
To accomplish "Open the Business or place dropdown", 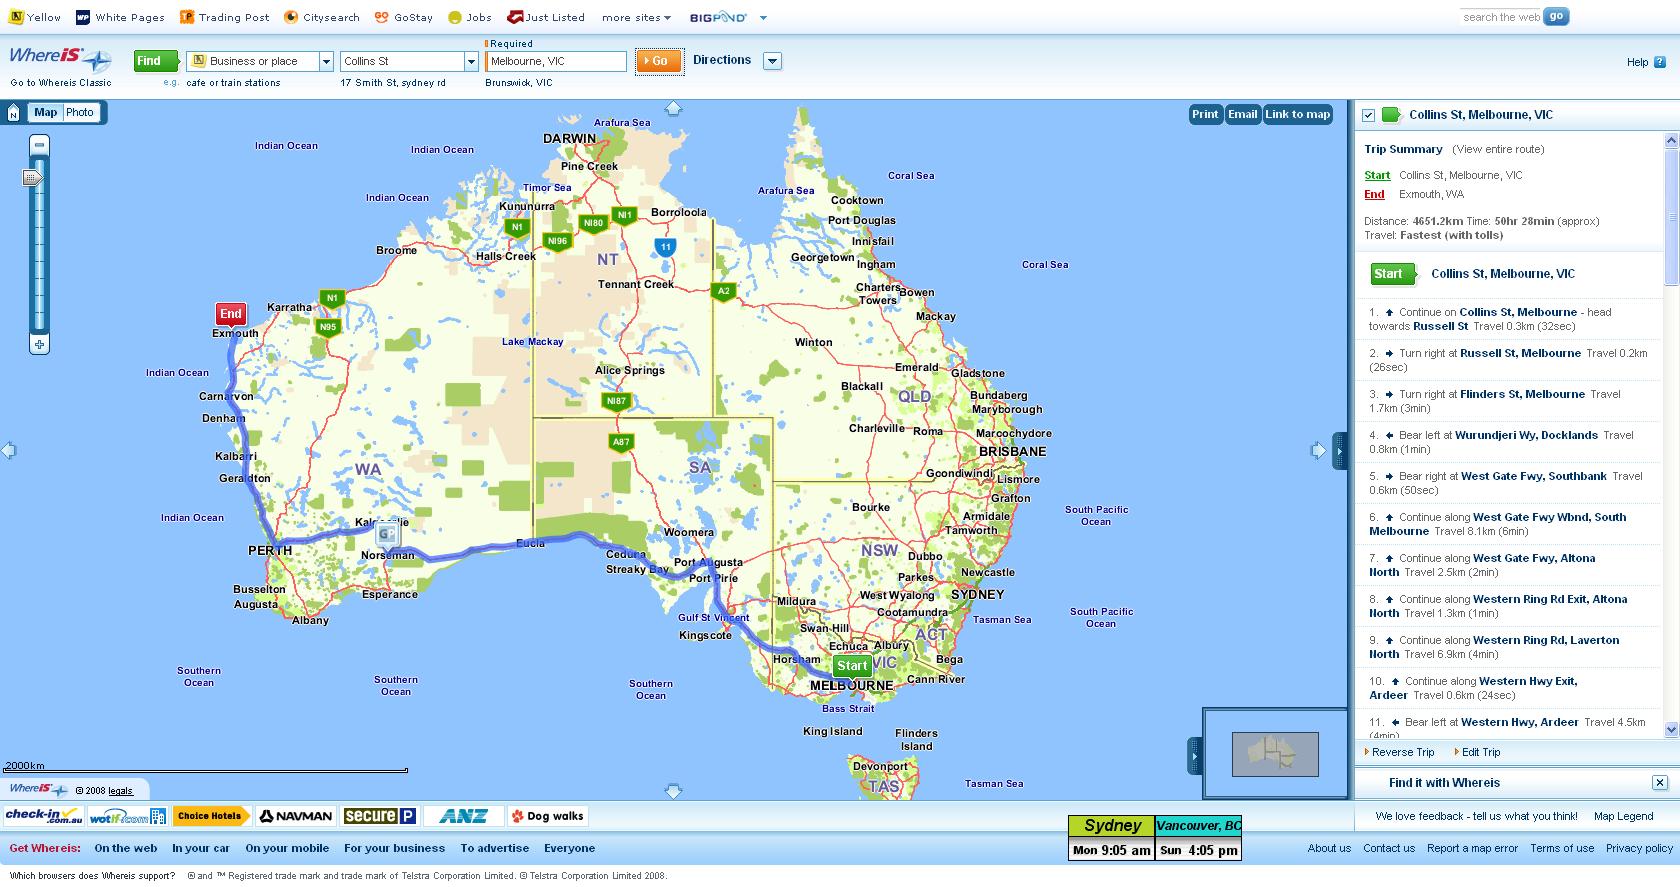I will 326,62.
